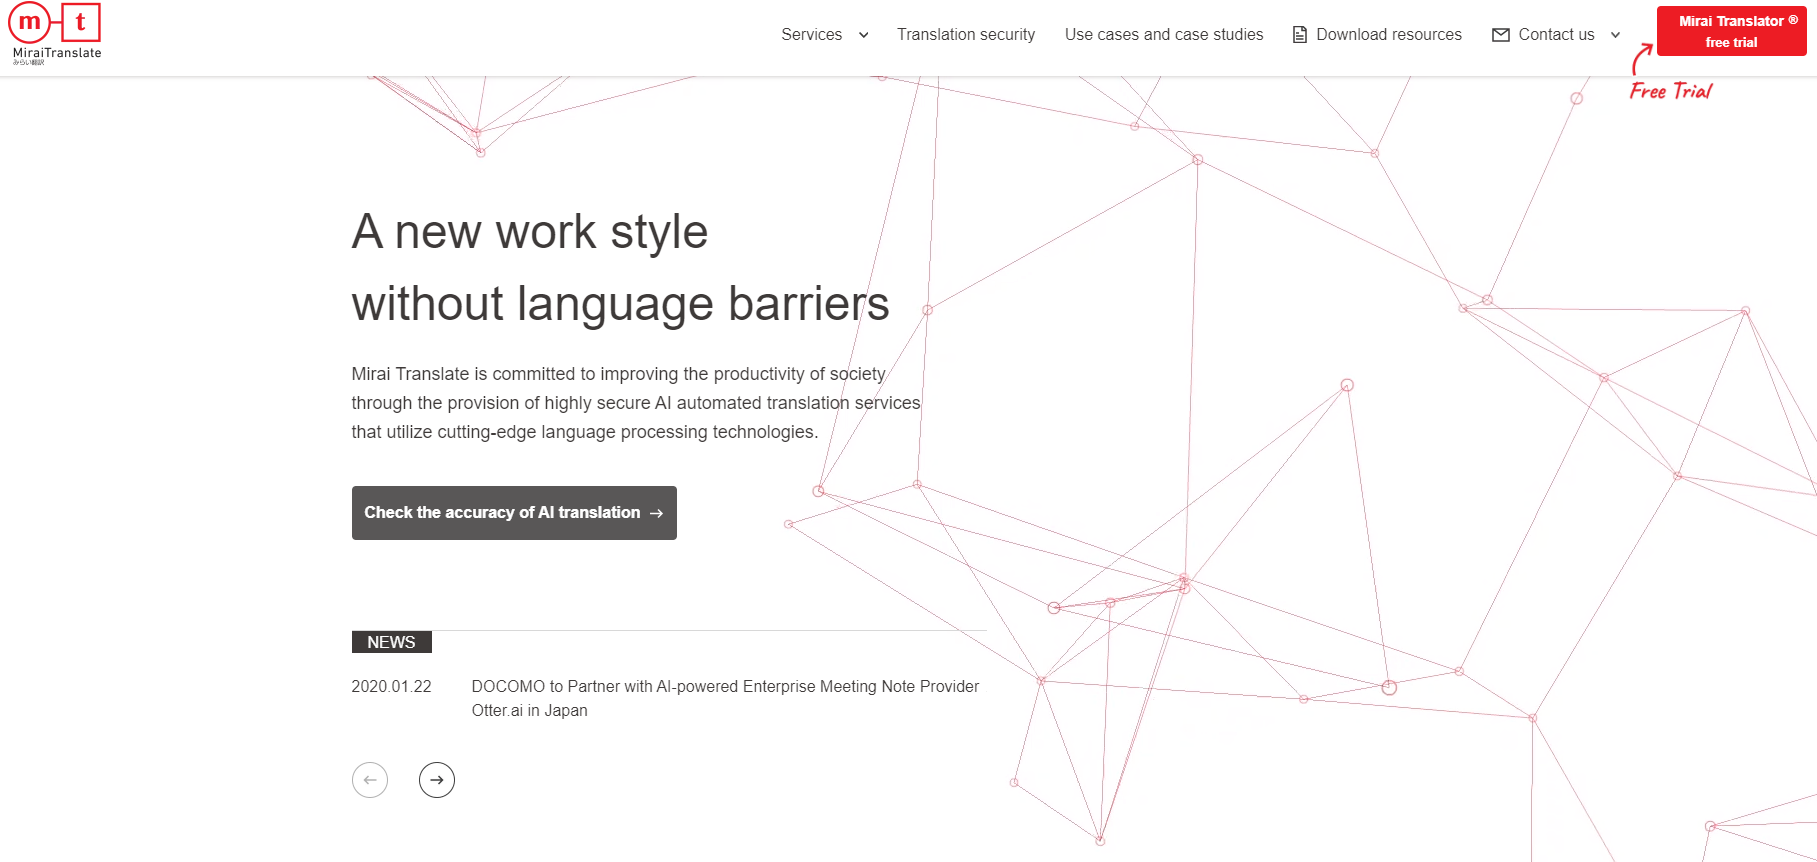Open the Download resources link

click(x=1388, y=35)
